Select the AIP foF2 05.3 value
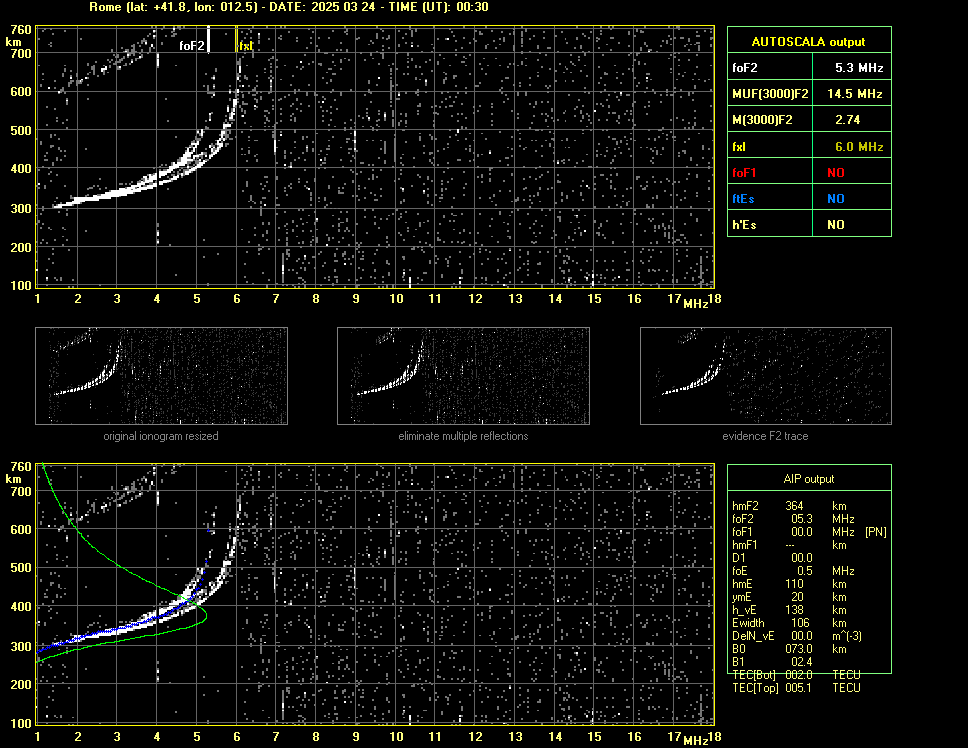This screenshot has width=968, height=748. click(802, 519)
